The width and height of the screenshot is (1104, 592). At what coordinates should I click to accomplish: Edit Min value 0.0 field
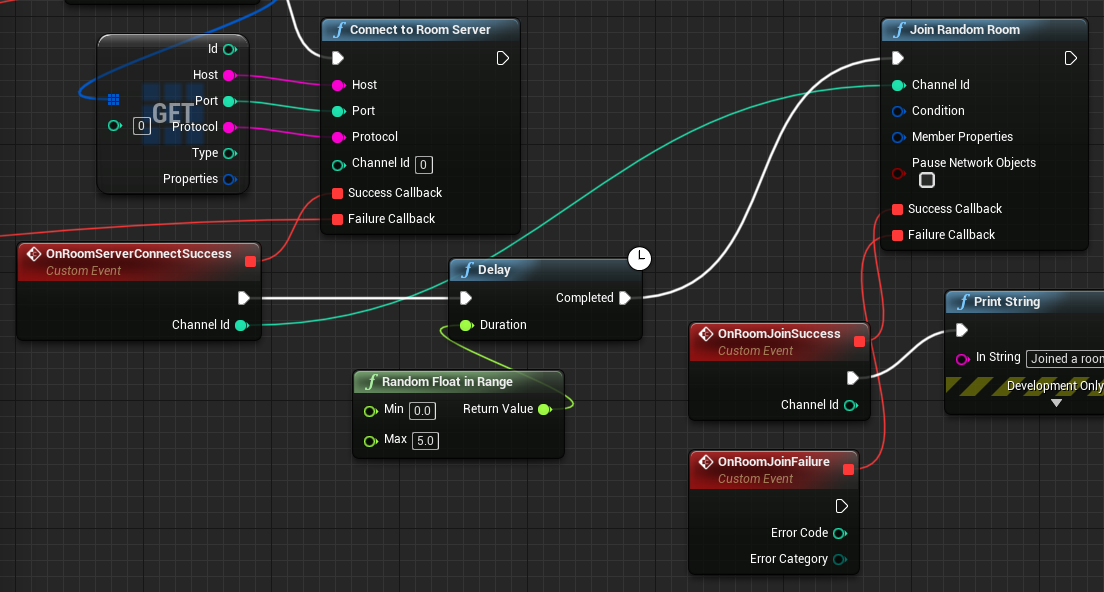(x=422, y=410)
